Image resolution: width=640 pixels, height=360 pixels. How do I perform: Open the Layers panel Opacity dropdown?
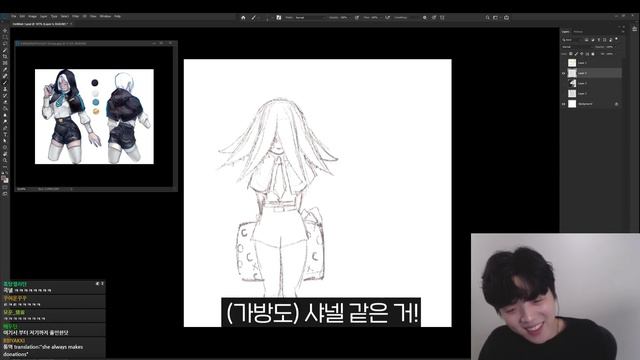tap(615, 47)
